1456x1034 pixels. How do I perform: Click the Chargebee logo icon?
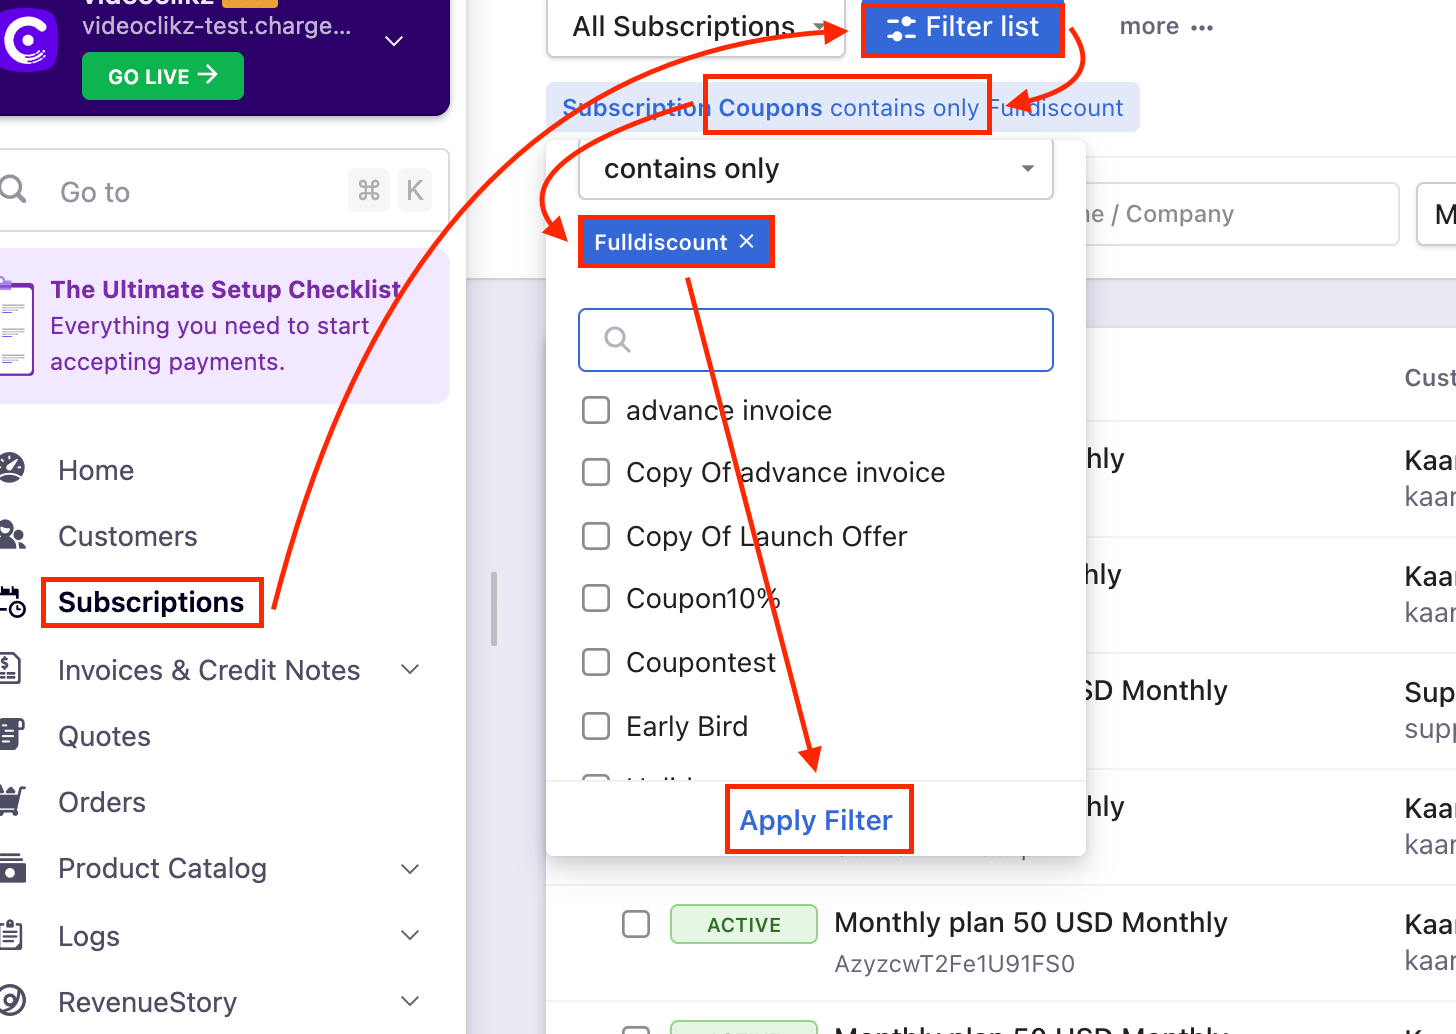tap(26, 39)
